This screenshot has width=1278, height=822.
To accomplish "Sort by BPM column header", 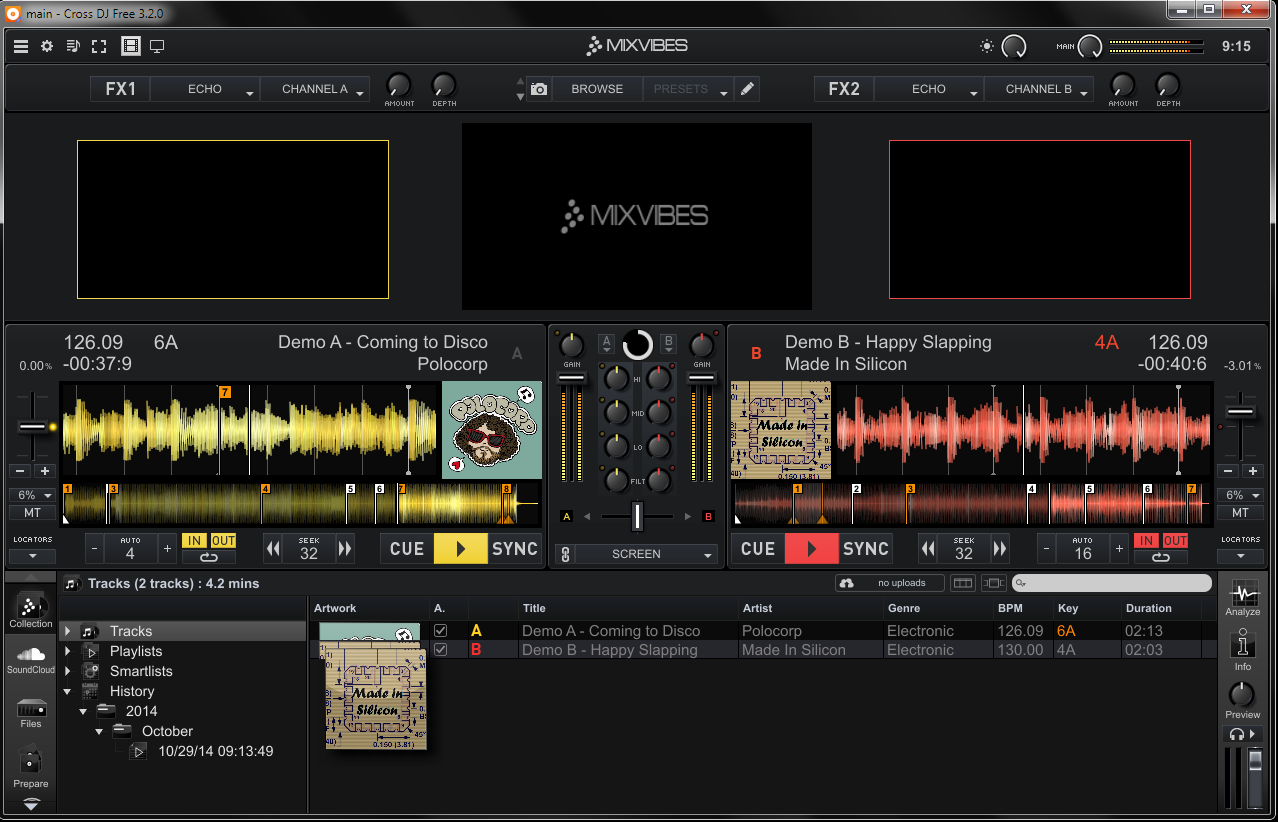I will (x=1010, y=608).
